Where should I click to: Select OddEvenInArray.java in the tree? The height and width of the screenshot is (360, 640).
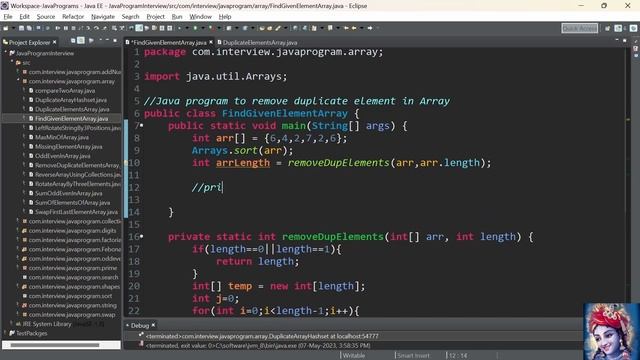point(62,156)
